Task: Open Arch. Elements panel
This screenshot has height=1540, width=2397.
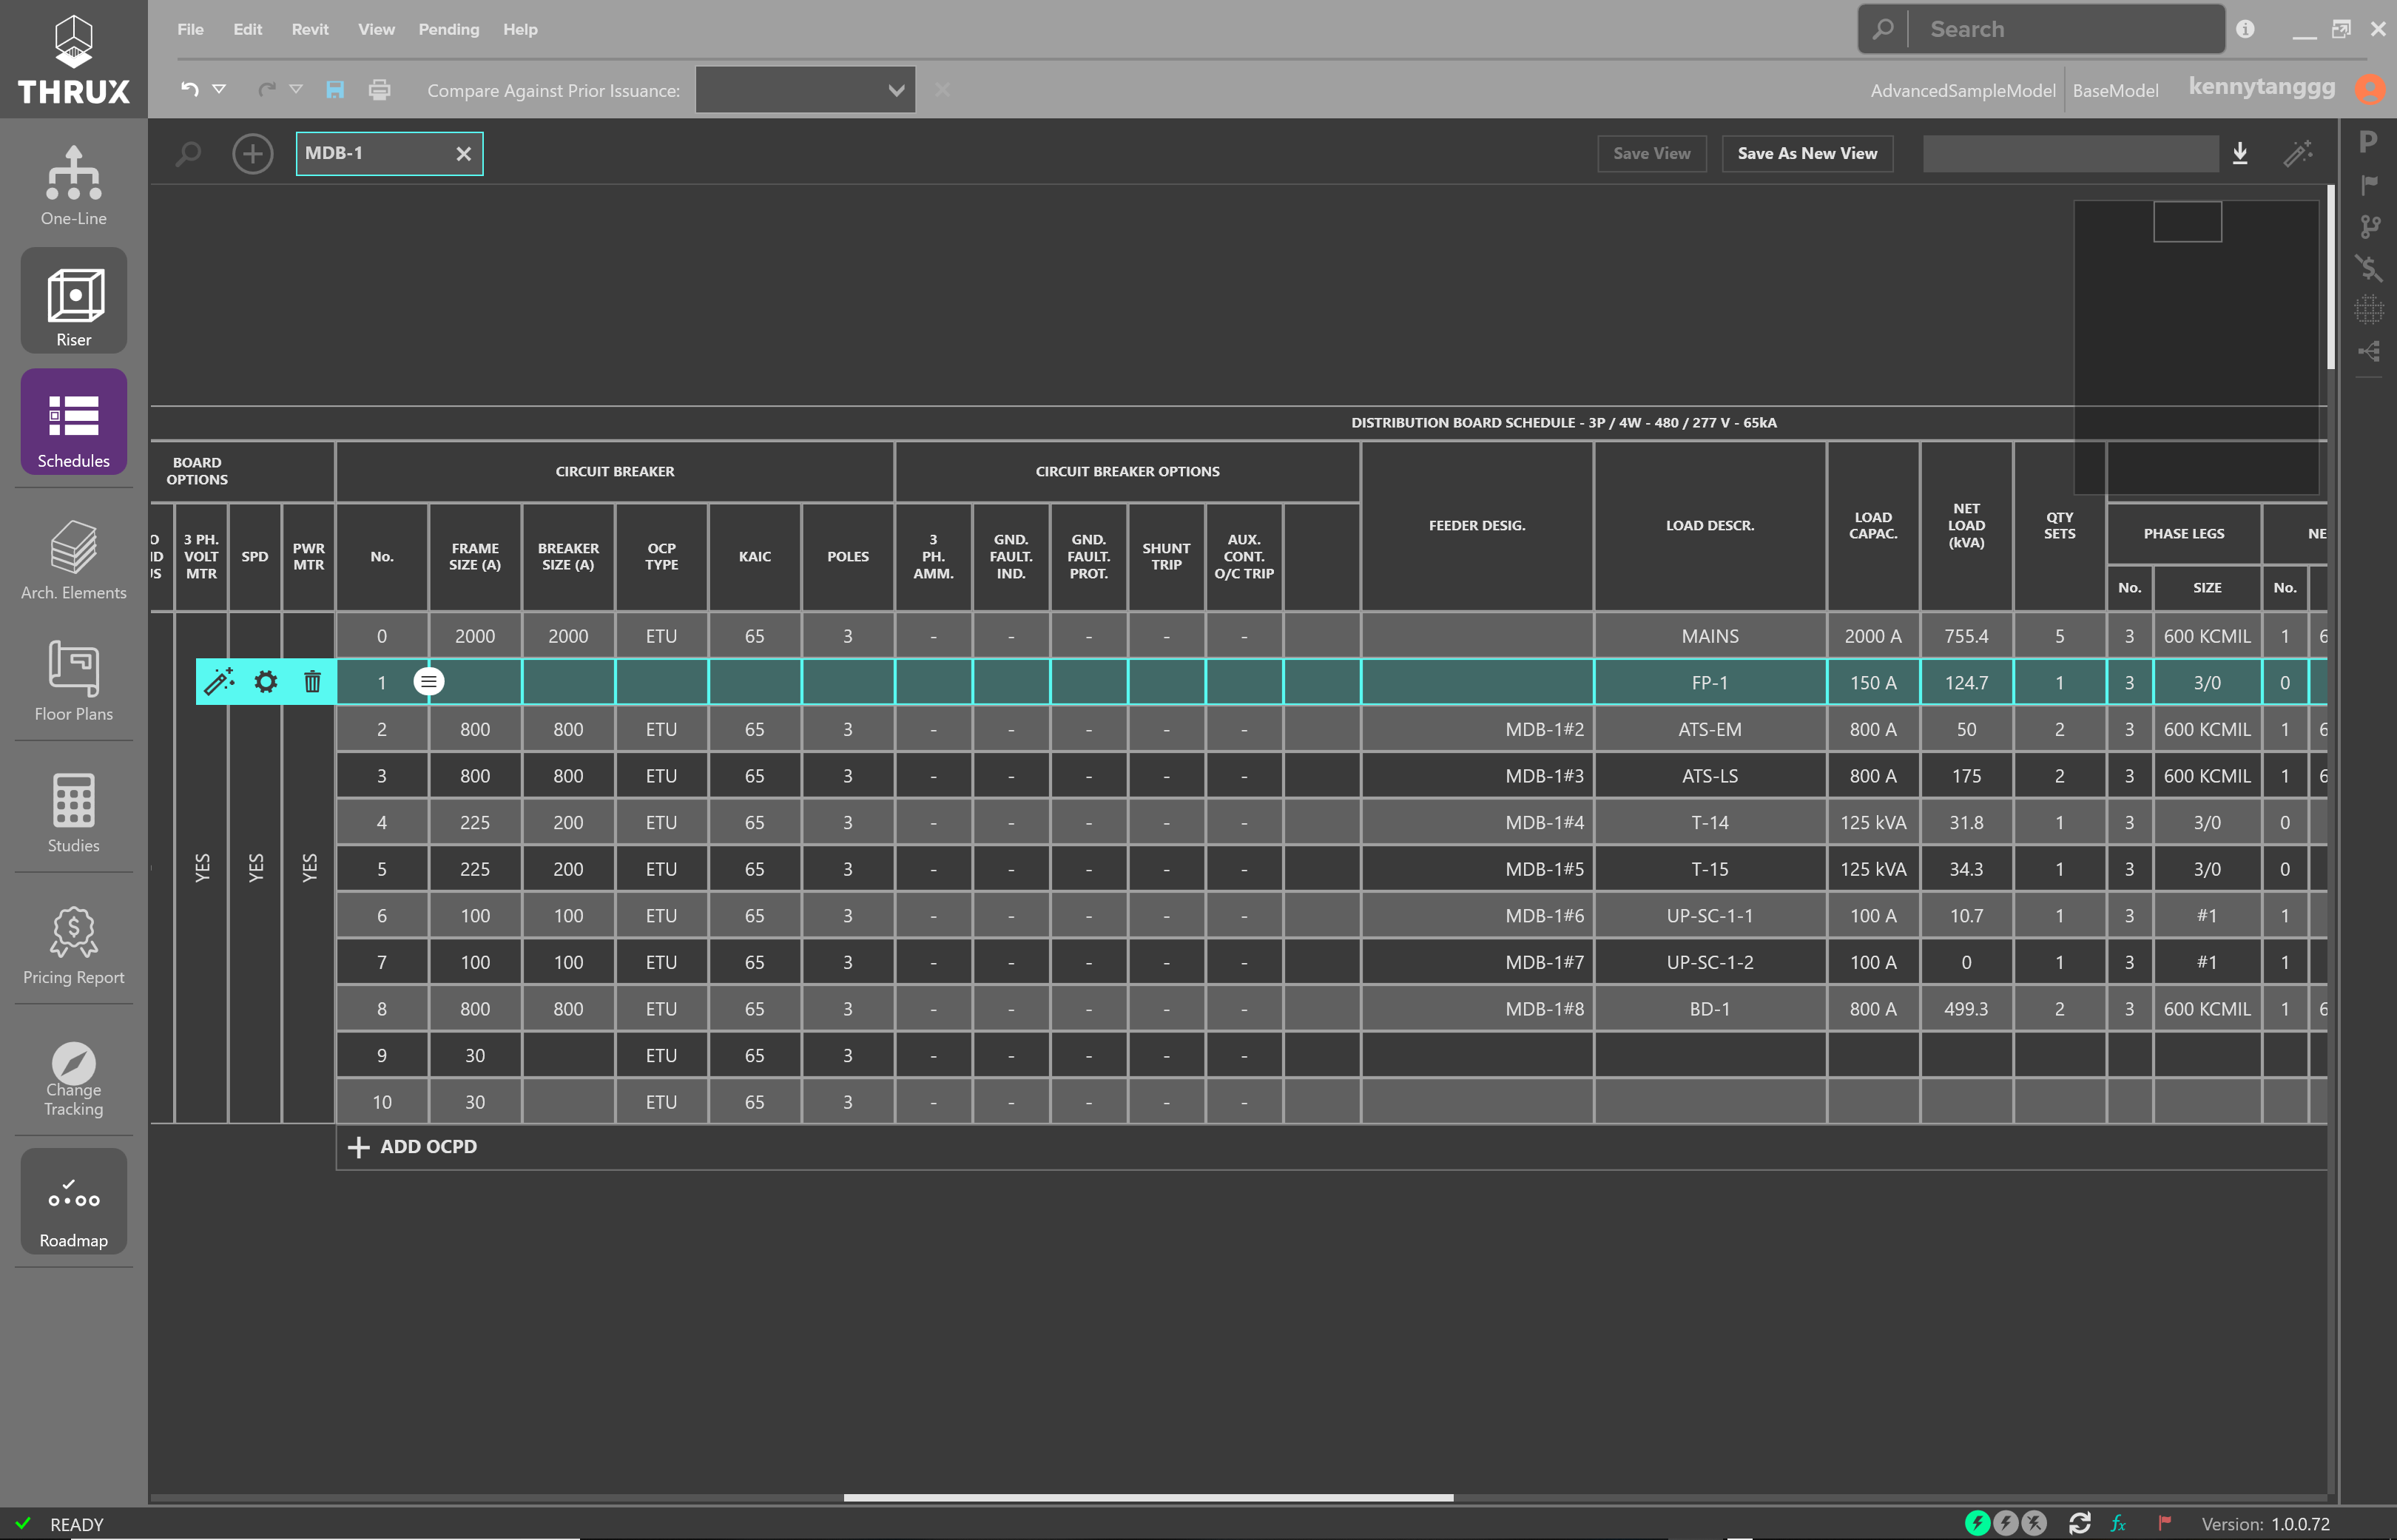Action: [x=73, y=559]
